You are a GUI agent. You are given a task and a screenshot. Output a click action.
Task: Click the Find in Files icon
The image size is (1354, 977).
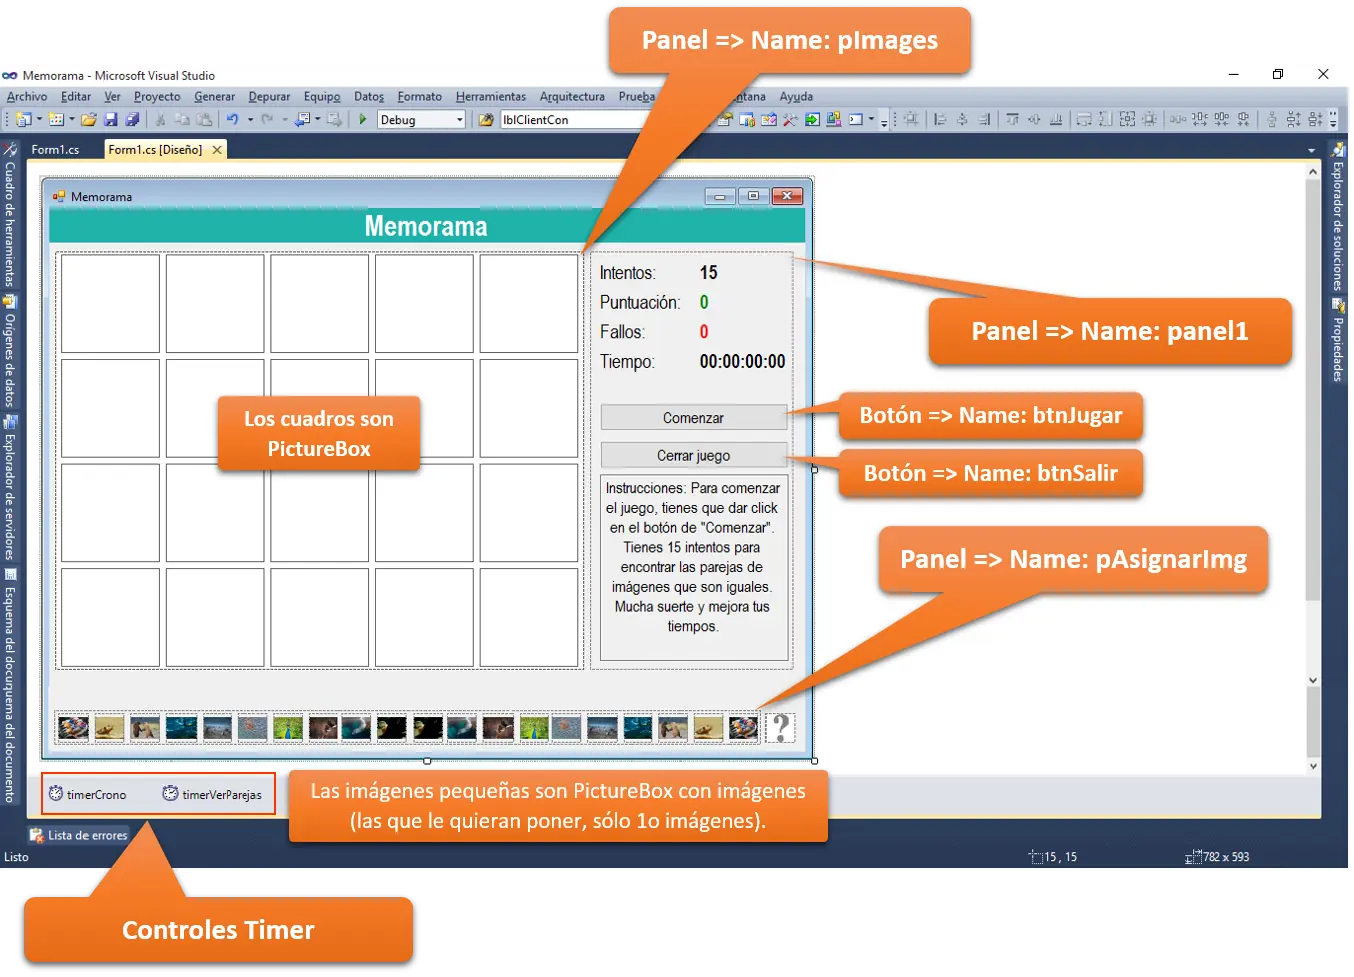click(x=486, y=120)
